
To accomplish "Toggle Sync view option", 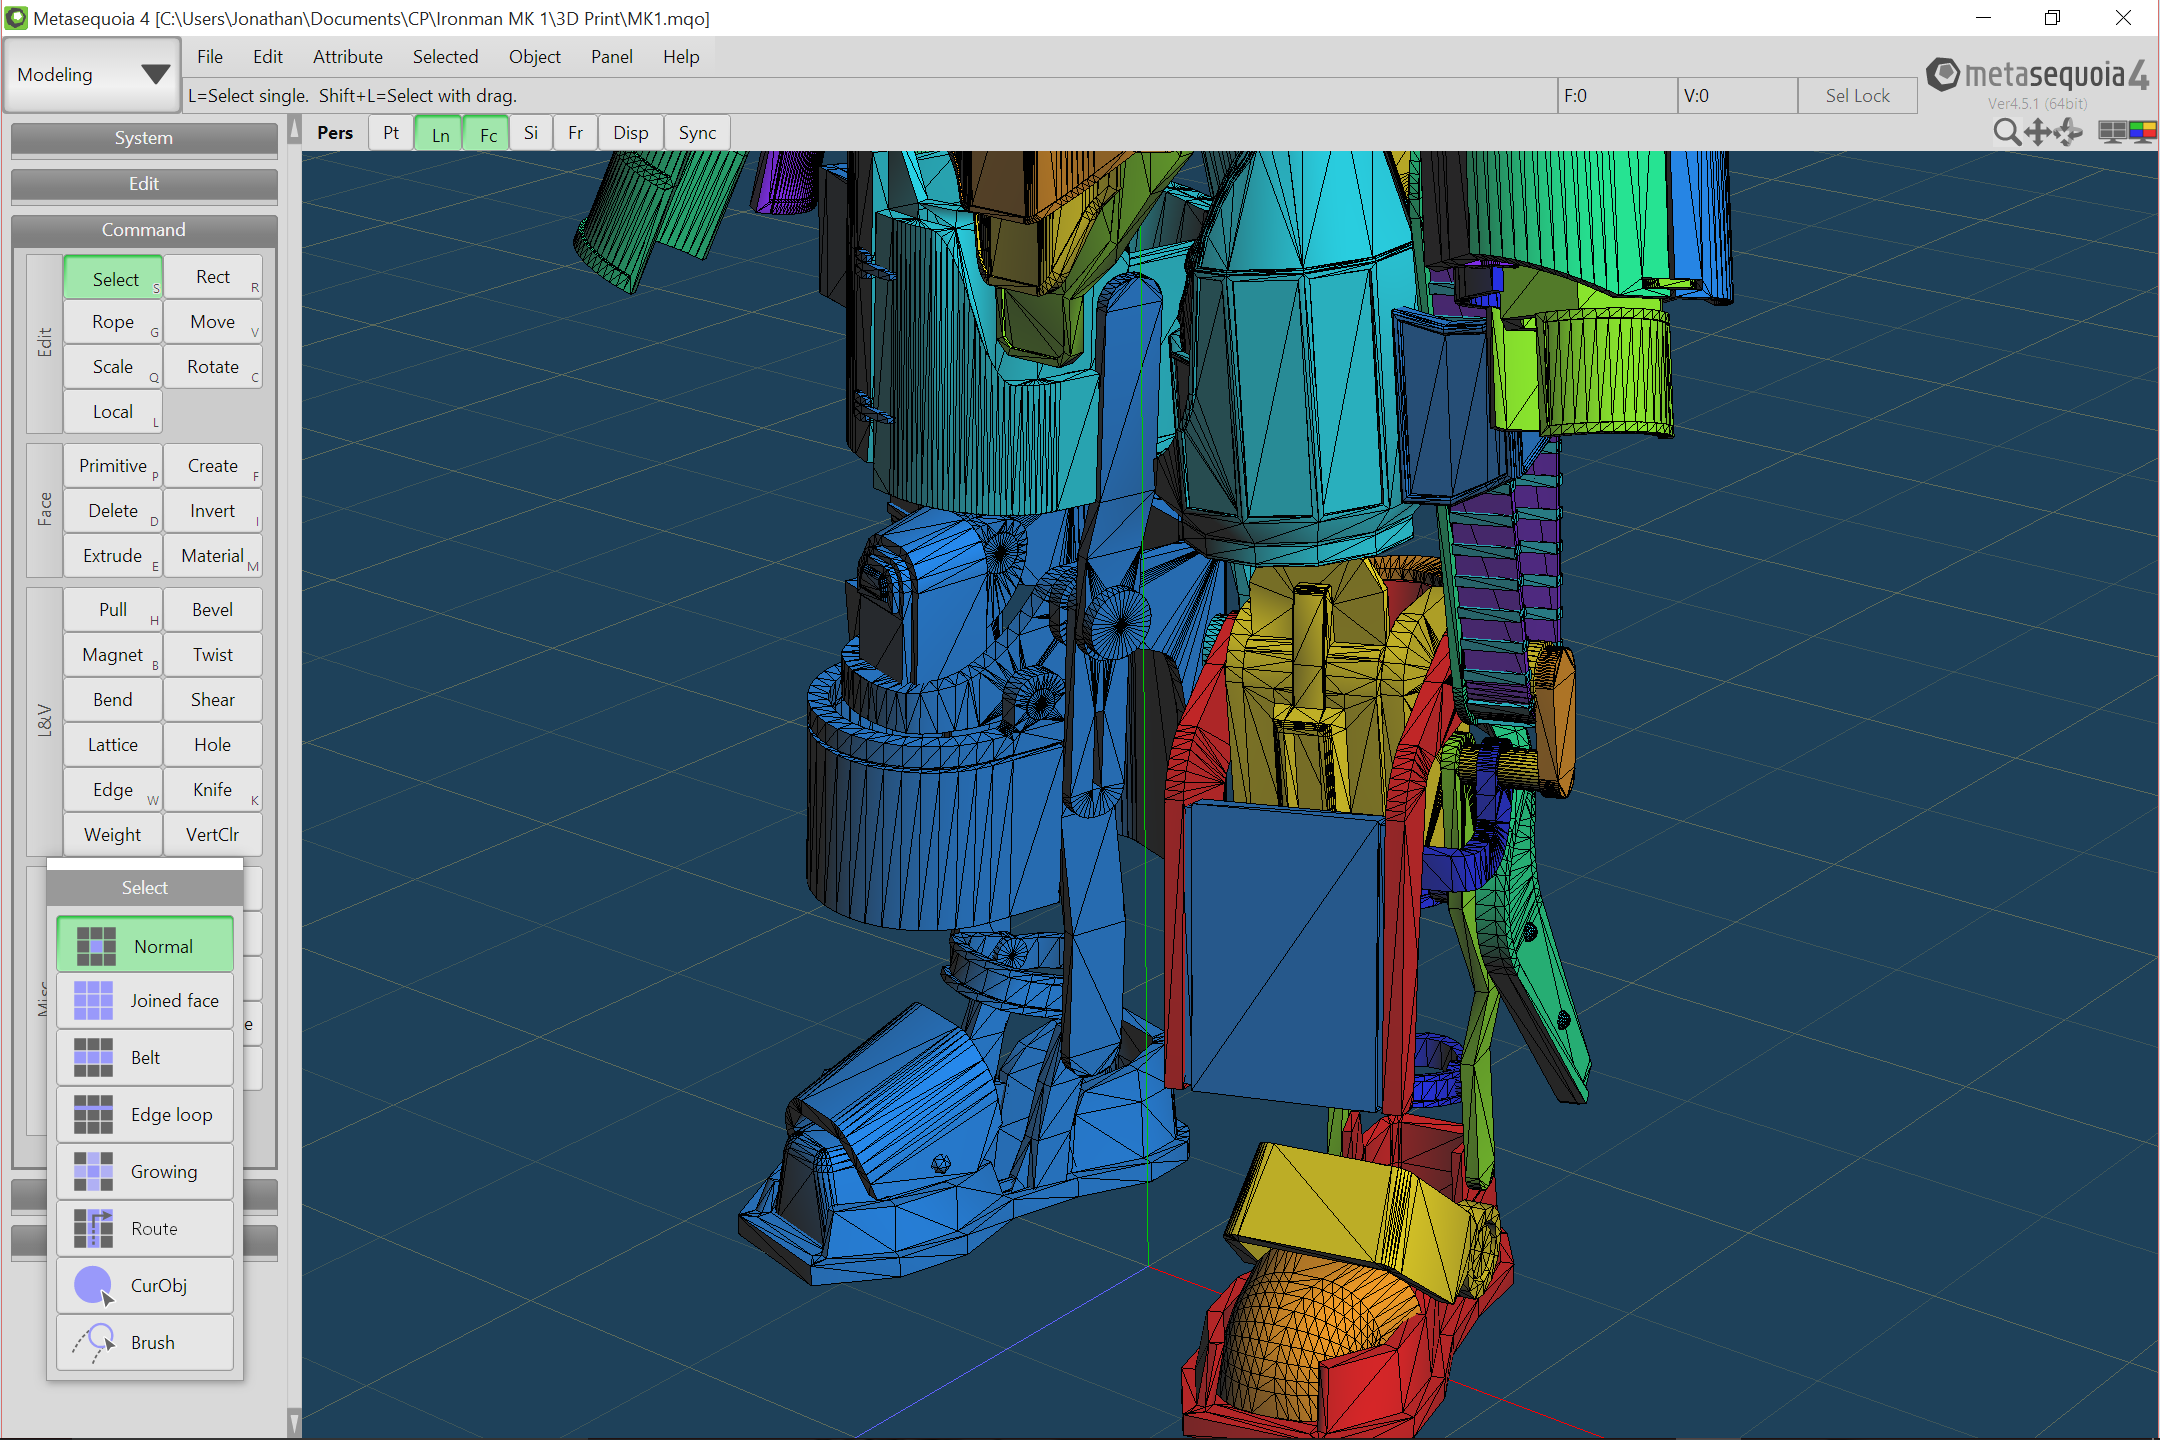I will click(697, 133).
